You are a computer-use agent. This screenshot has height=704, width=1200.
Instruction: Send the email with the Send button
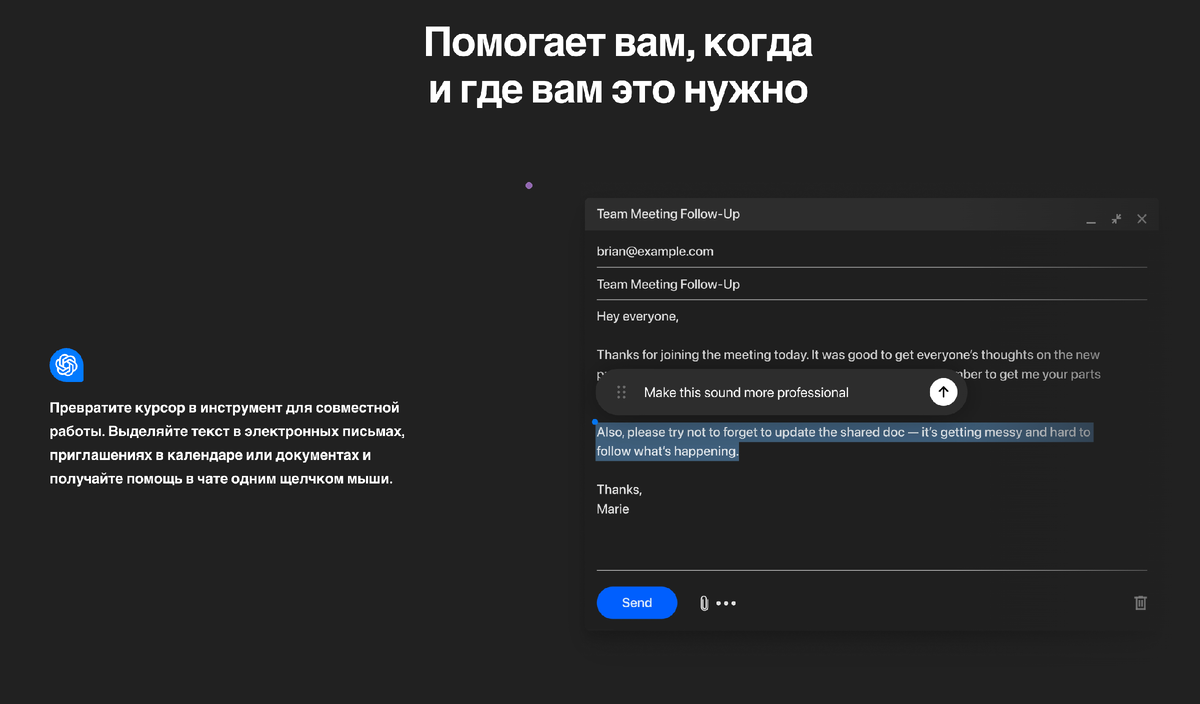point(637,603)
